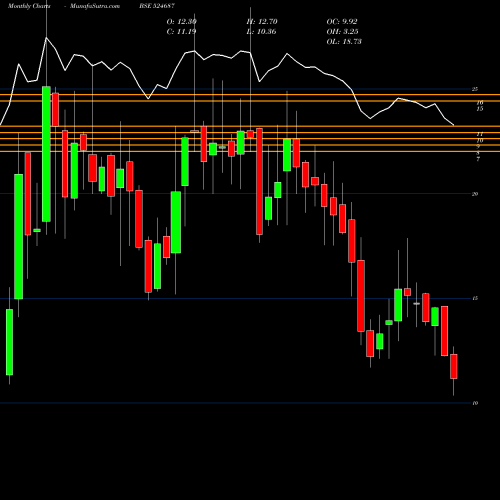
Task: Select the L: 10.36 low value
Action: click(x=261, y=32)
